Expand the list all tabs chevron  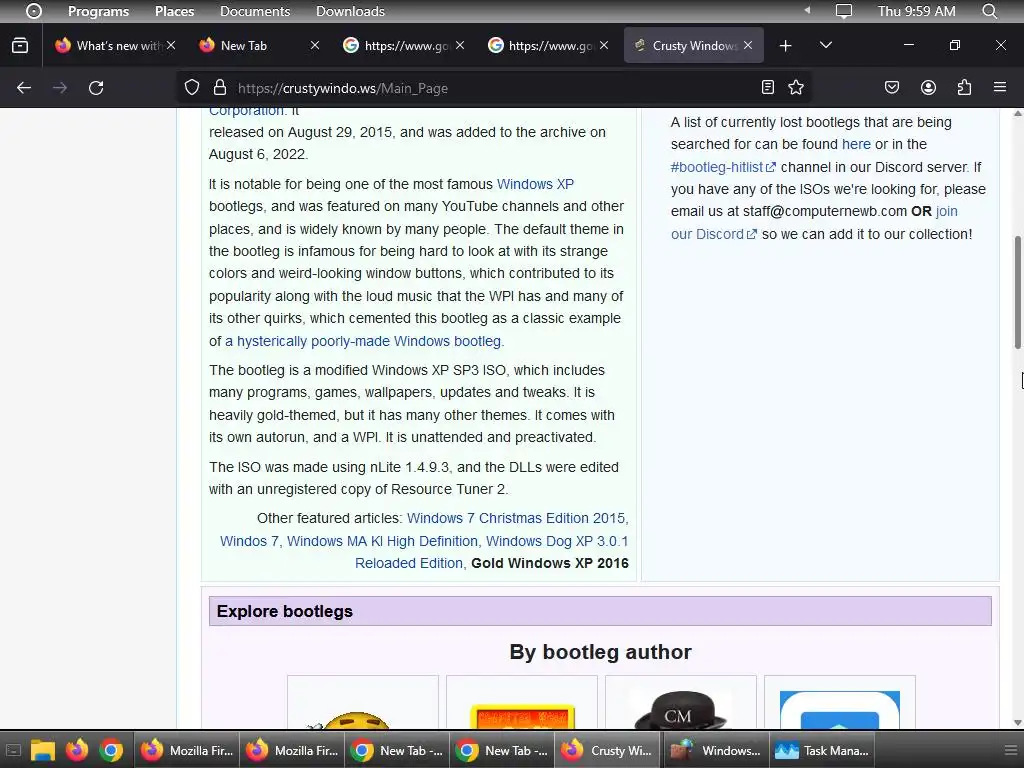click(825, 45)
